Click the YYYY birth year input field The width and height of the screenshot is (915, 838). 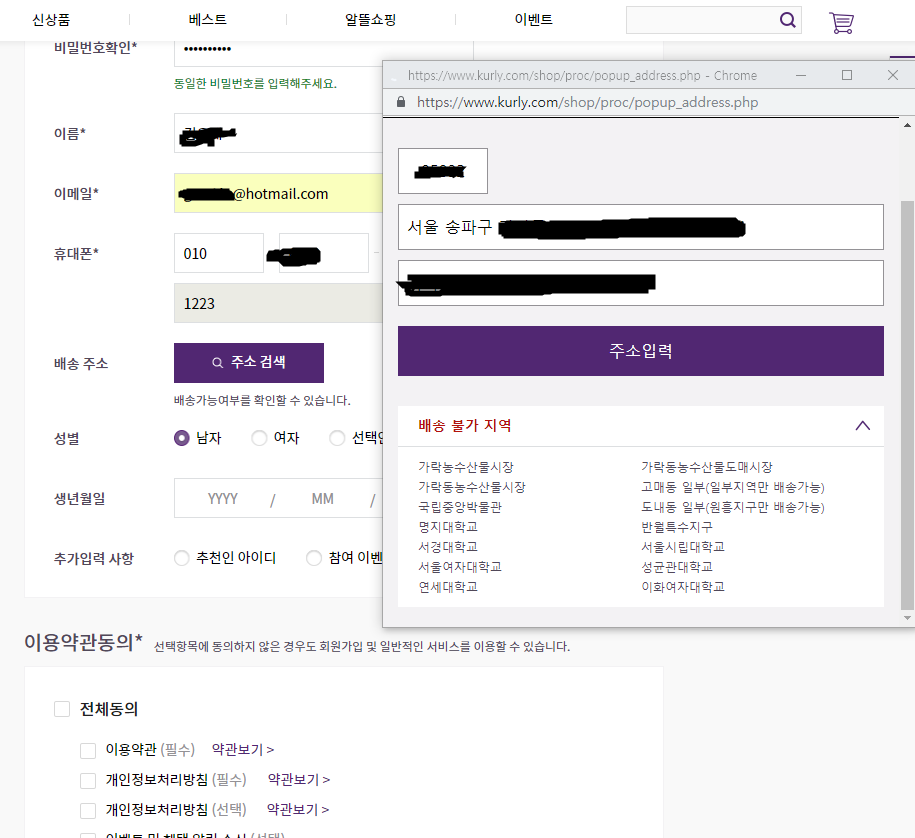point(222,498)
